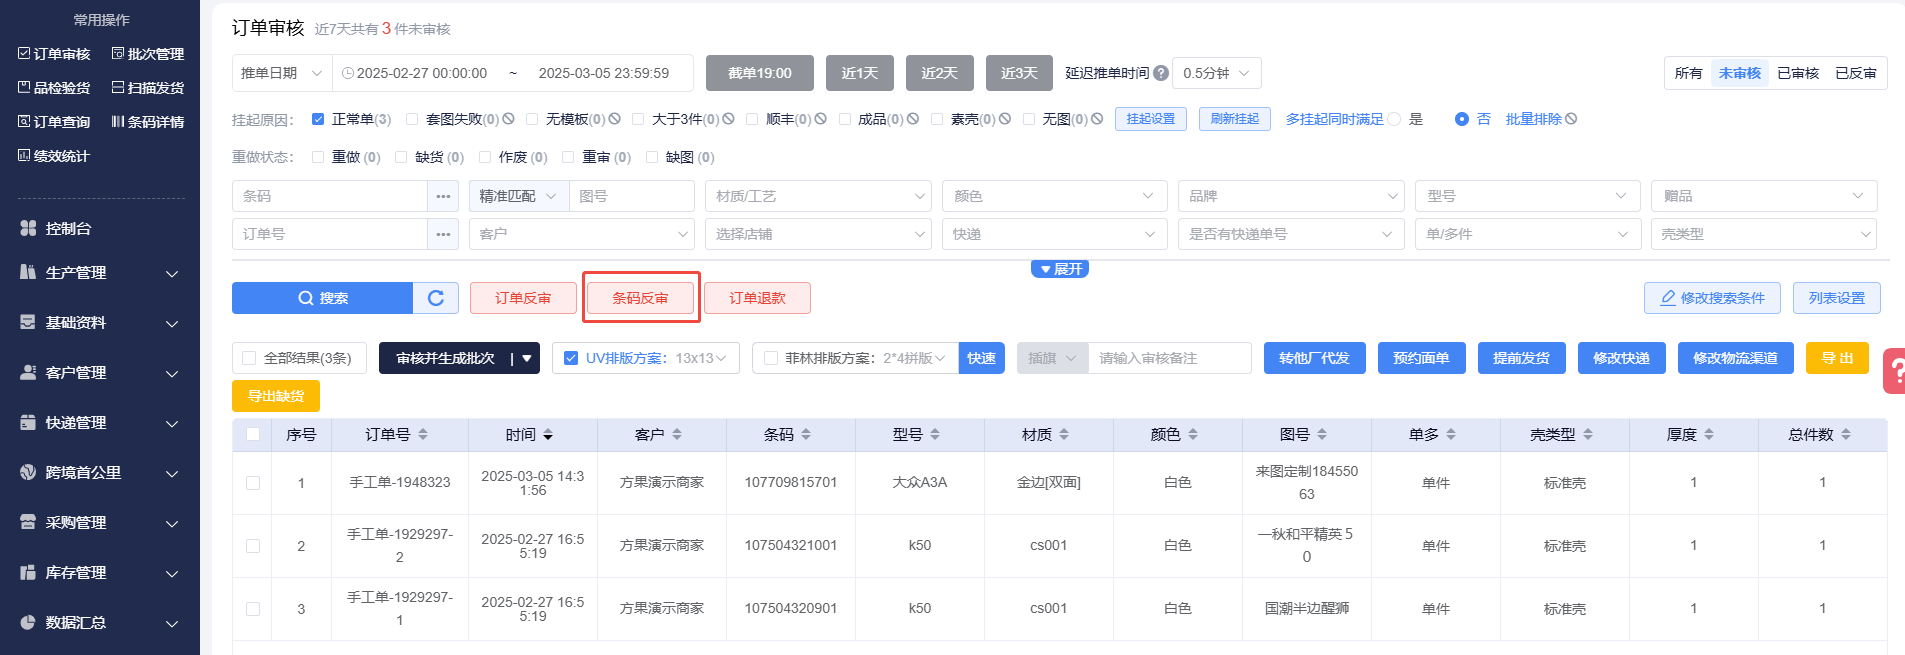Click the refresh icon beside search button
The height and width of the screenshot is (655, 1905).
(436, 298)
